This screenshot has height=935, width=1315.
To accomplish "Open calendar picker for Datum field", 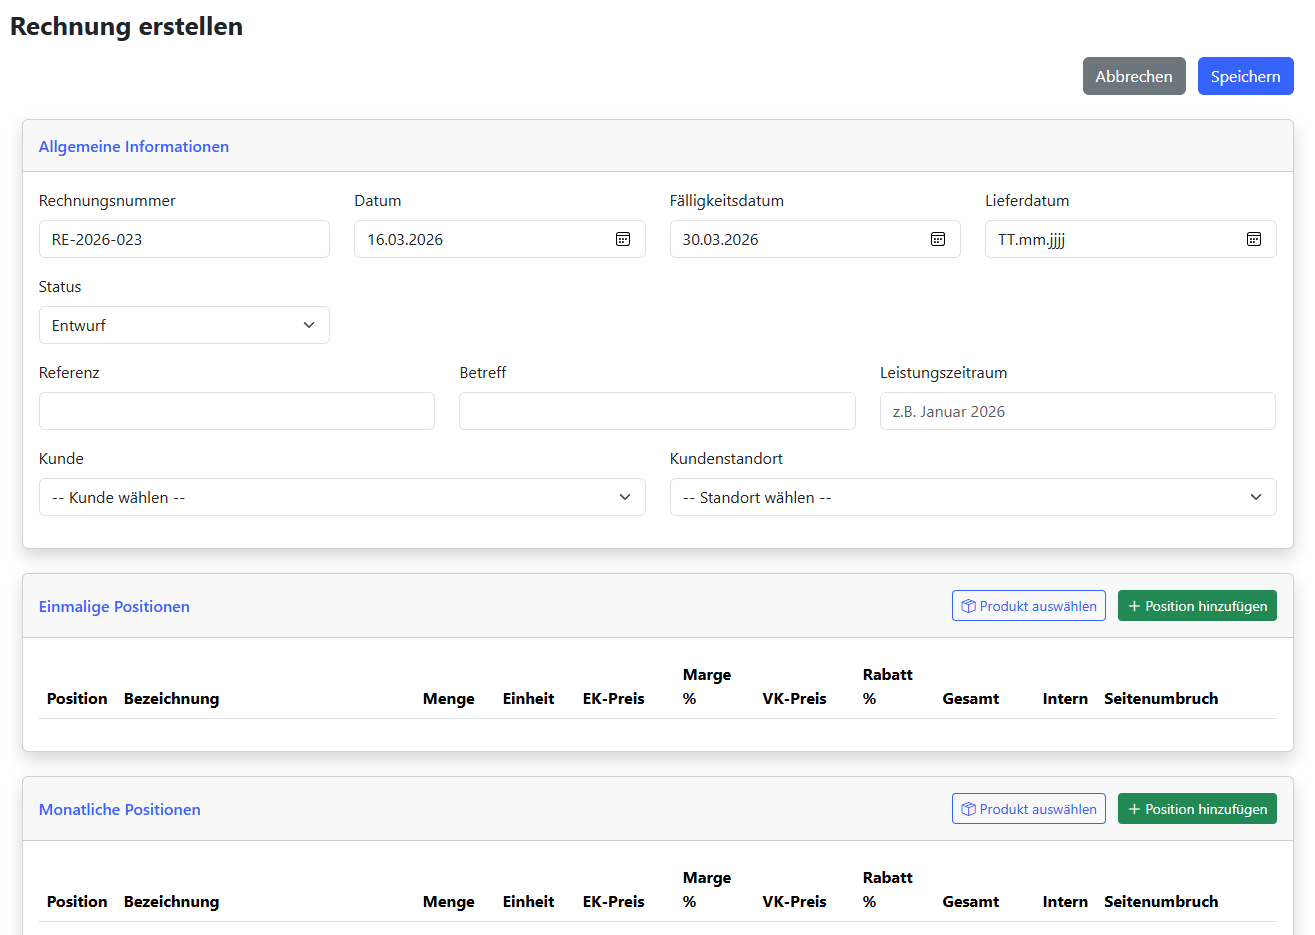I will (x=623, y=239).
